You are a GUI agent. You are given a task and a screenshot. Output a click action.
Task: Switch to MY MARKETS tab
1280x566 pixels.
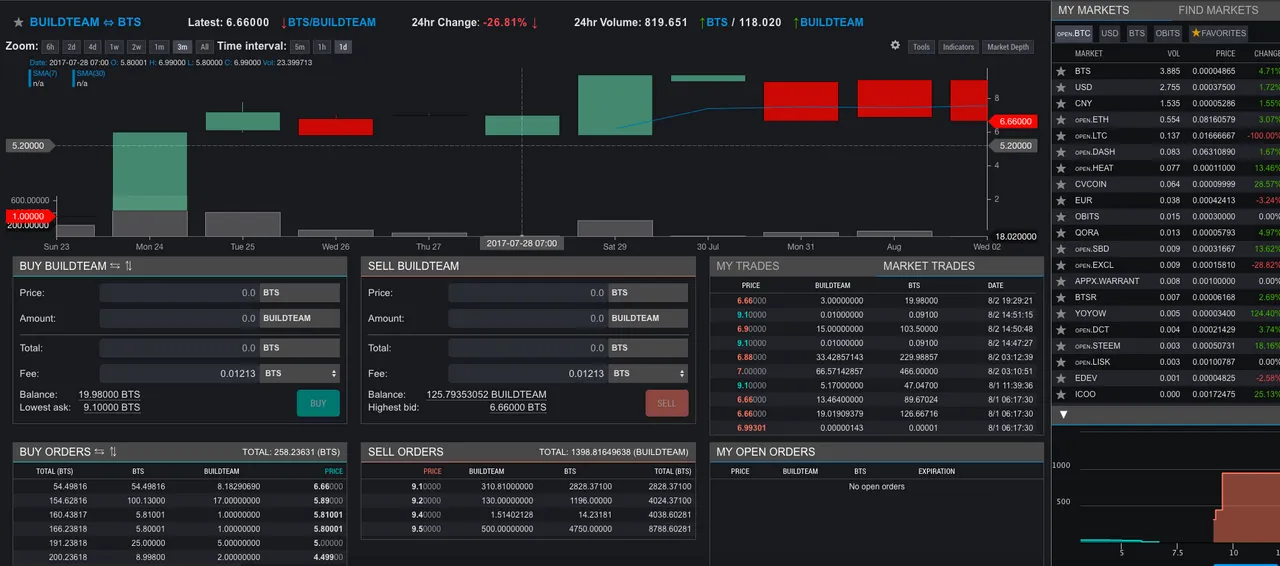[x=1093, y=10]
